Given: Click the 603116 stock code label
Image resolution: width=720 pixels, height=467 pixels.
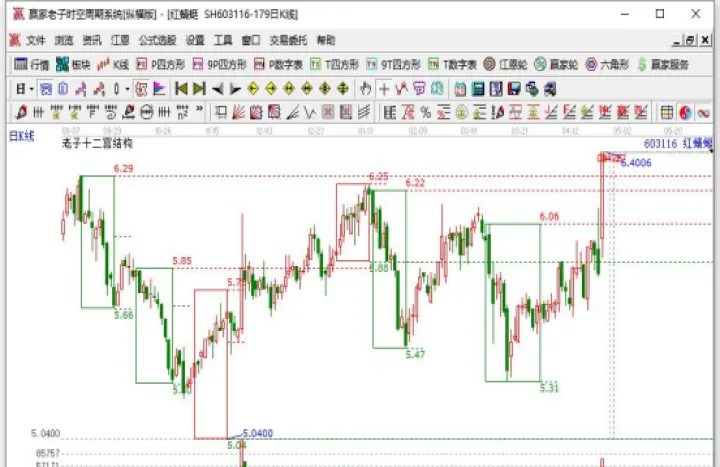Looking at the screenshot, I should click(x=660, y=144).
